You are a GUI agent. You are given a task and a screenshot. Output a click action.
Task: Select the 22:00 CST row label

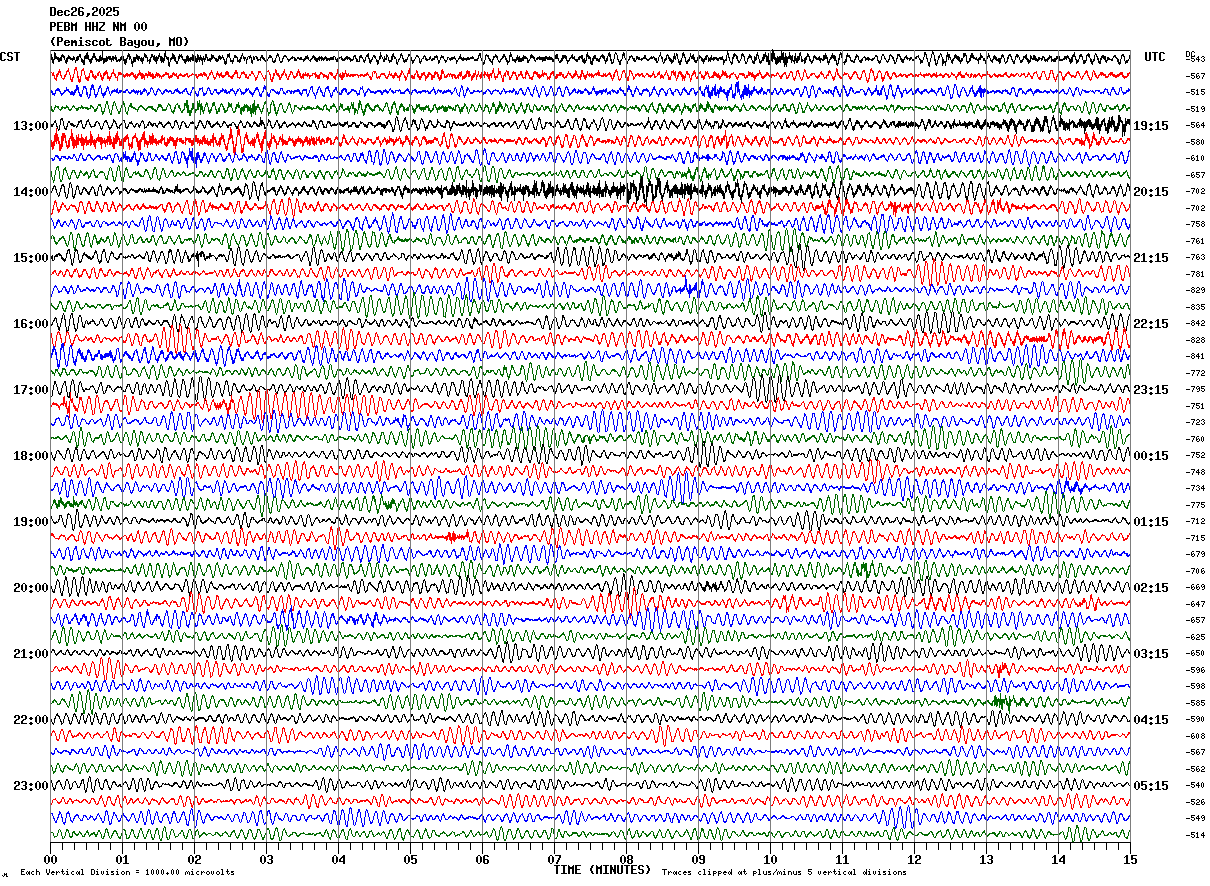tap(30, 720)
